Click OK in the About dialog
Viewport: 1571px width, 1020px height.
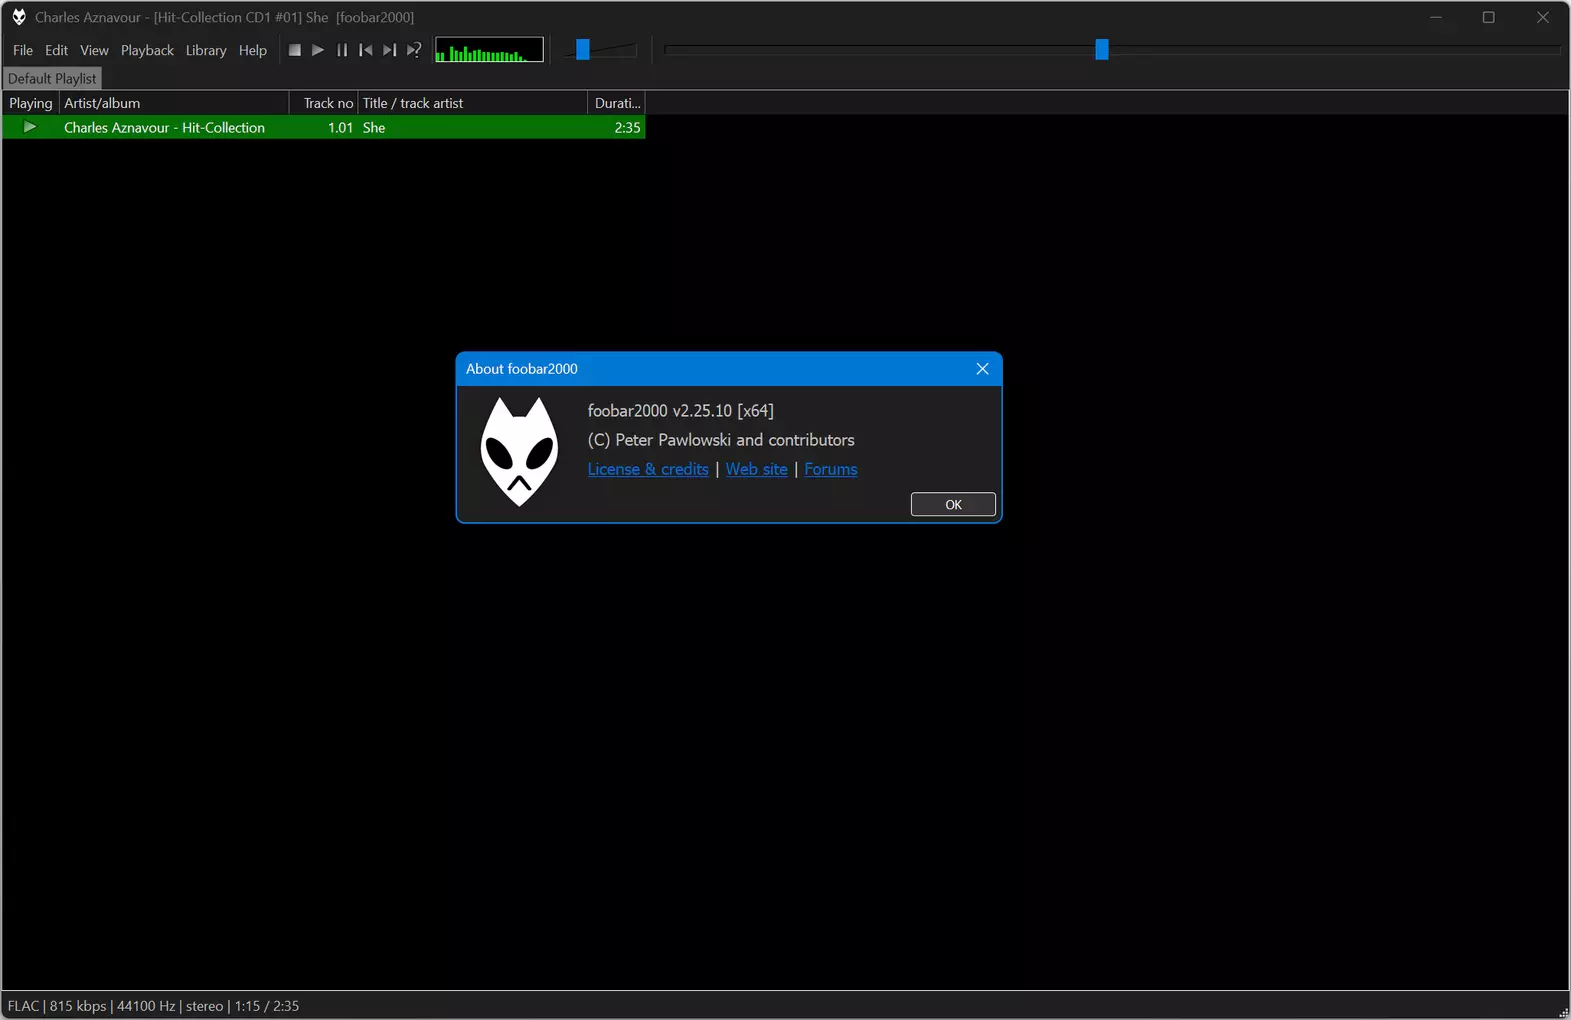pos(953,505)
